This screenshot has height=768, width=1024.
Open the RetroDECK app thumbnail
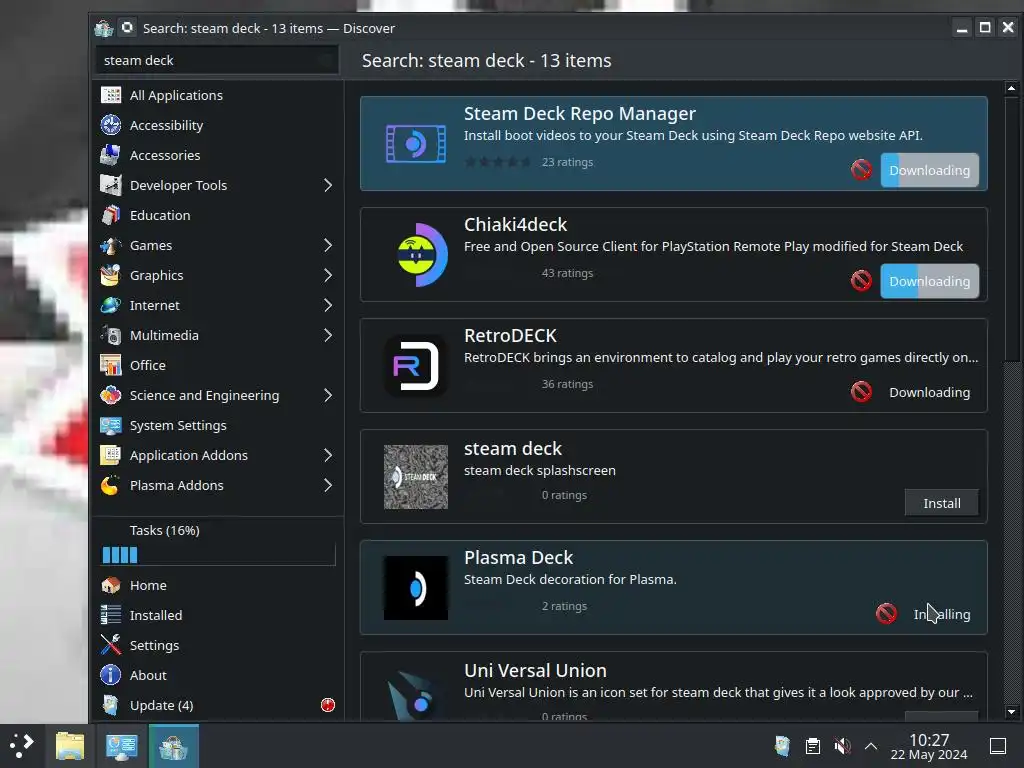point(415,366)
